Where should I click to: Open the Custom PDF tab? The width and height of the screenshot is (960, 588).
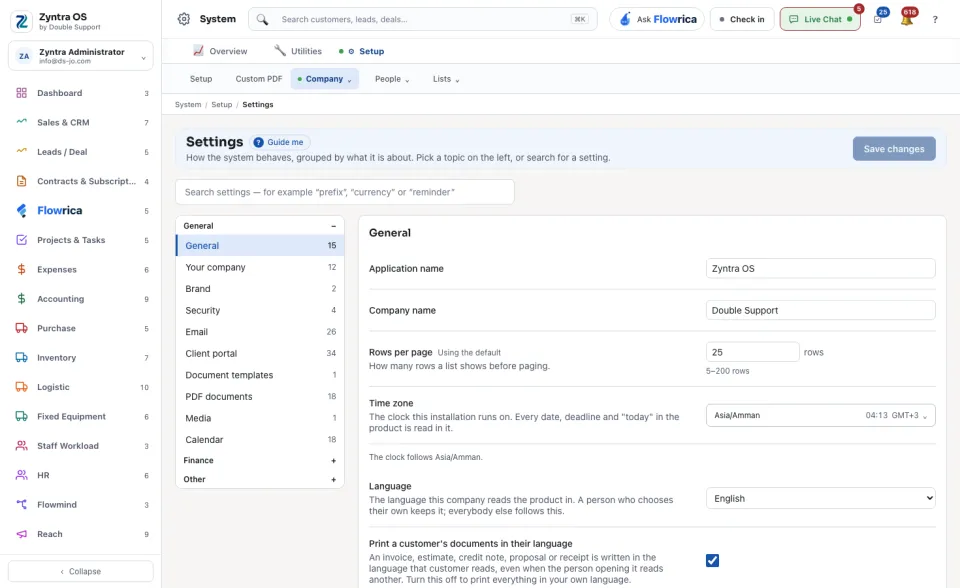click(x=259, y=79)
